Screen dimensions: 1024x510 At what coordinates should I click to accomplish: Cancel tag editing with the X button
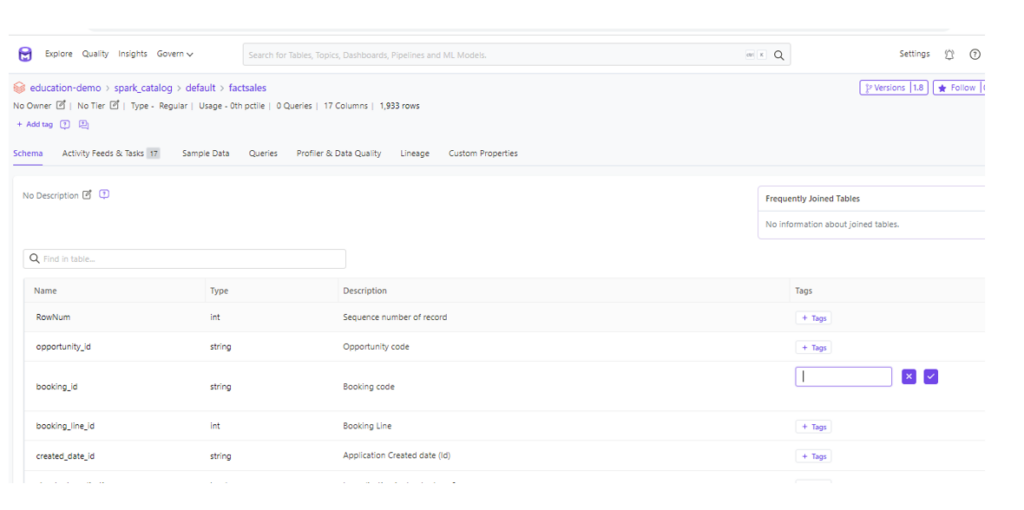(909, 377)
